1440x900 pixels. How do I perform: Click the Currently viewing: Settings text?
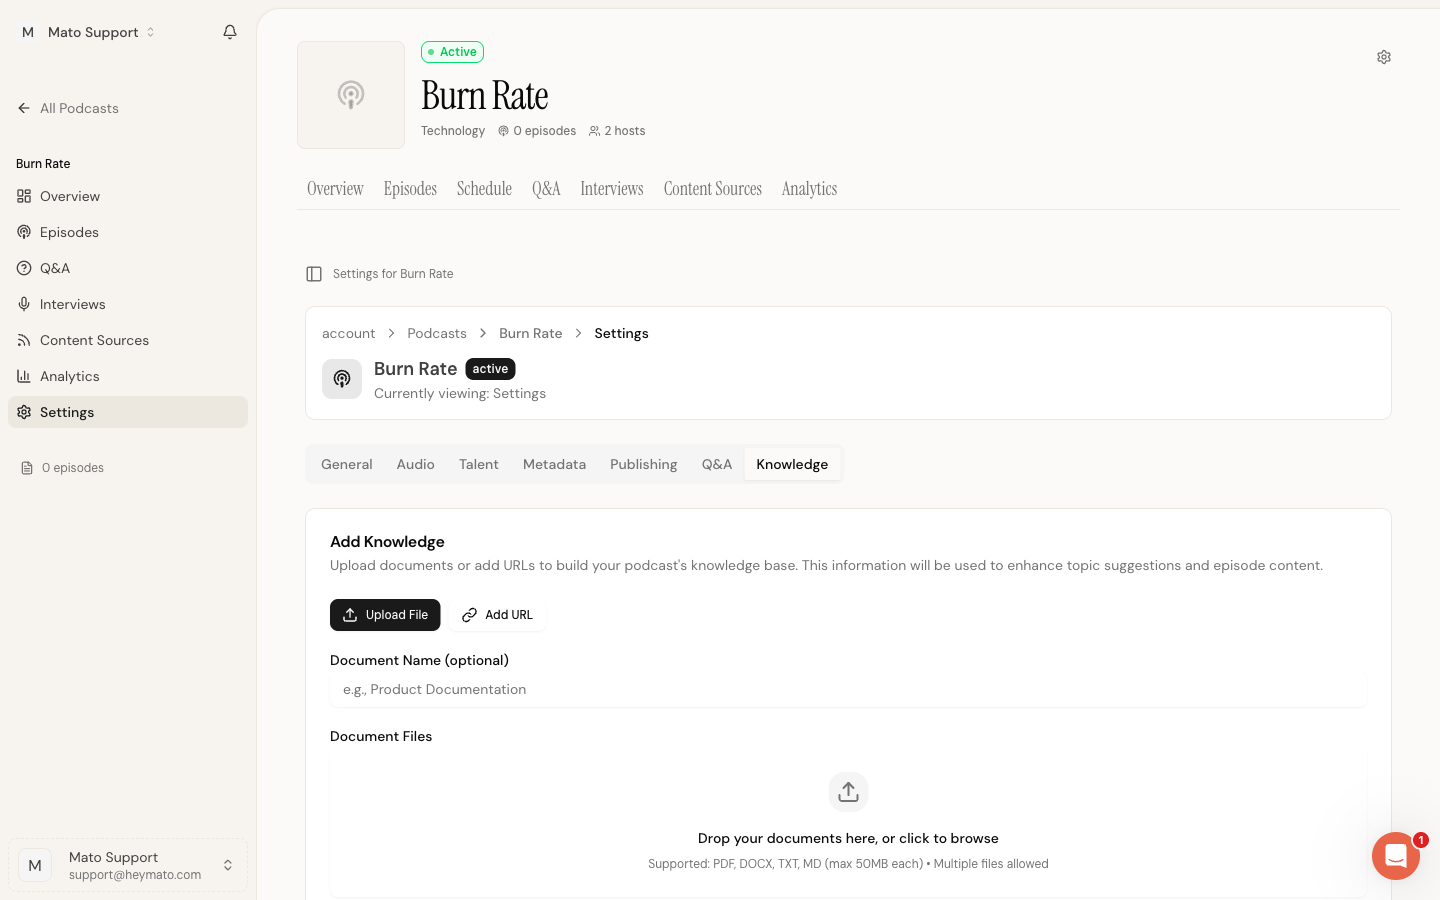(460, 394)
